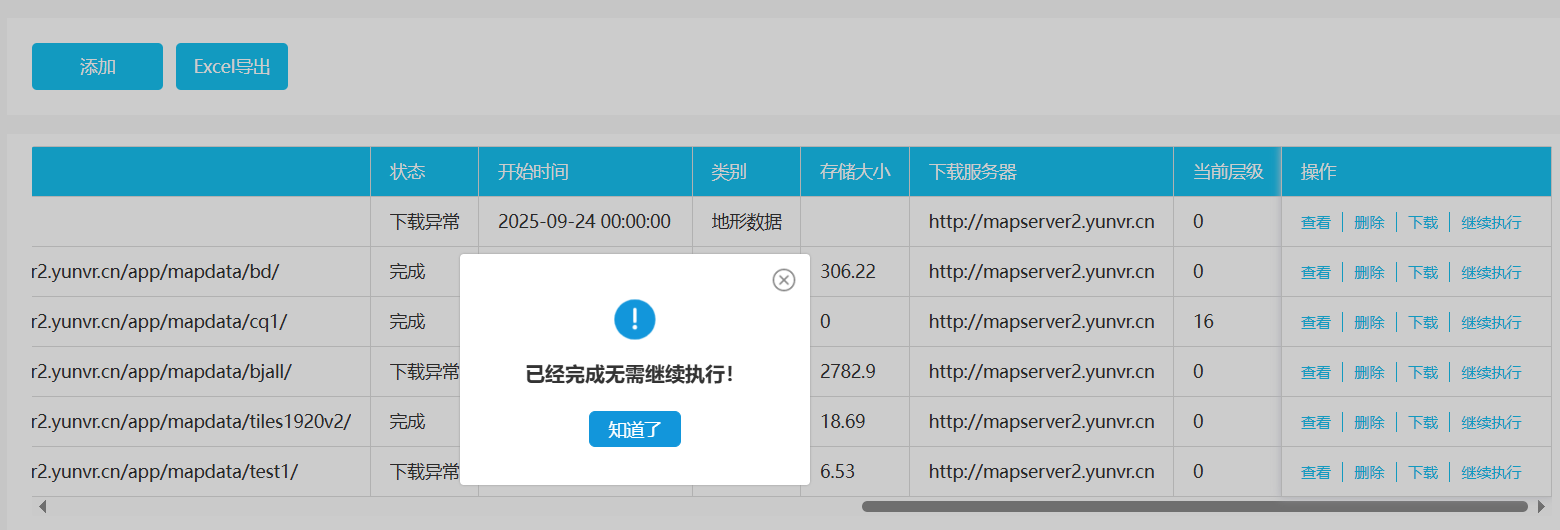Screen dimensions: 1560x530
Task: Close the dialog with the X icon
Action: coord(784,280)
